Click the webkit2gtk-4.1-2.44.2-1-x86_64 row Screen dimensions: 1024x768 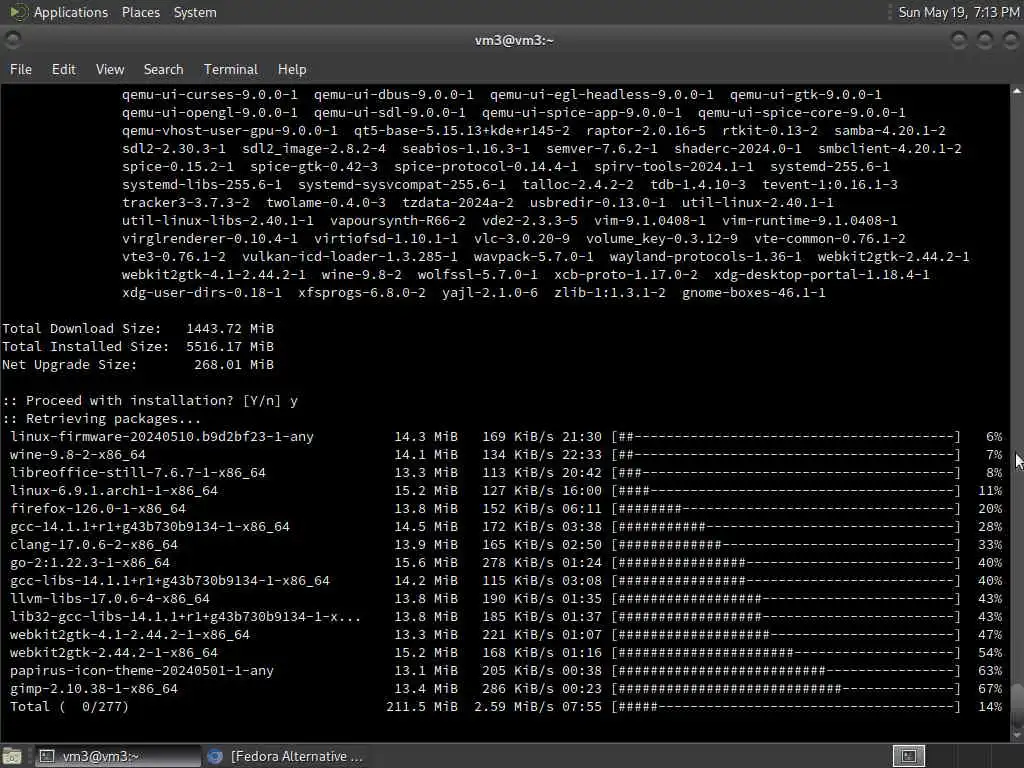(x=505, y=634)
